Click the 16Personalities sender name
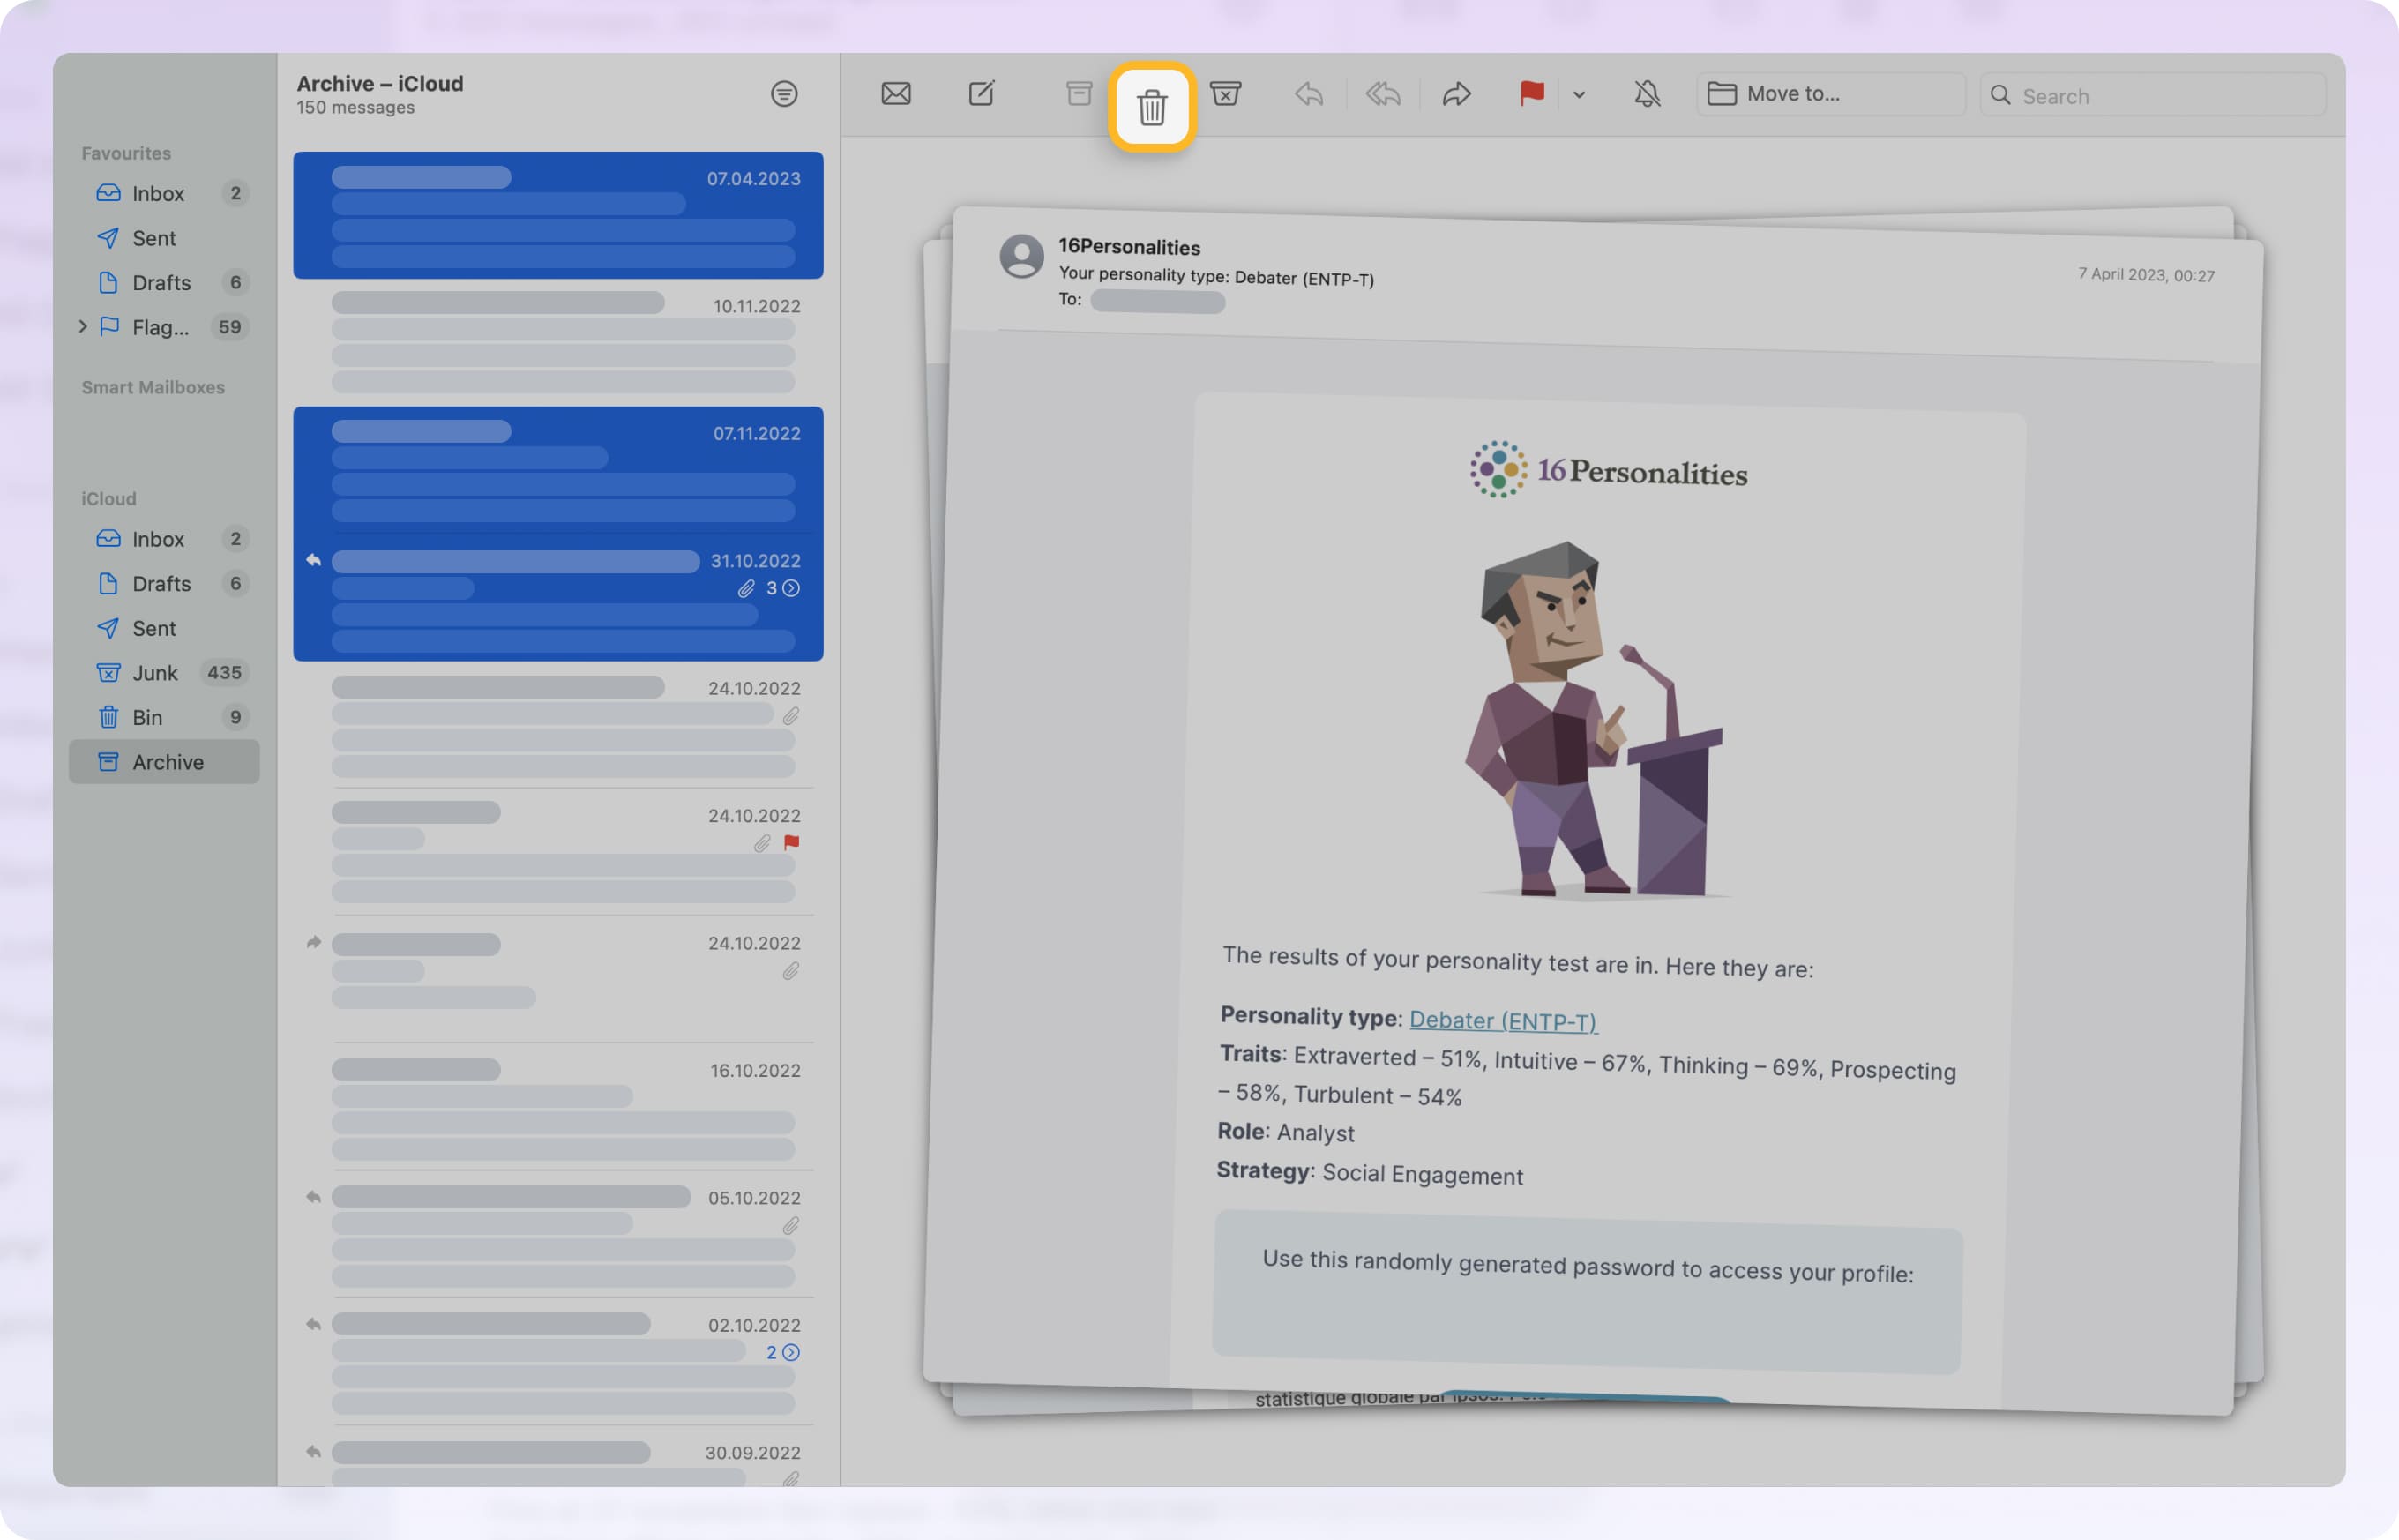 click(x=1129, y=247)
